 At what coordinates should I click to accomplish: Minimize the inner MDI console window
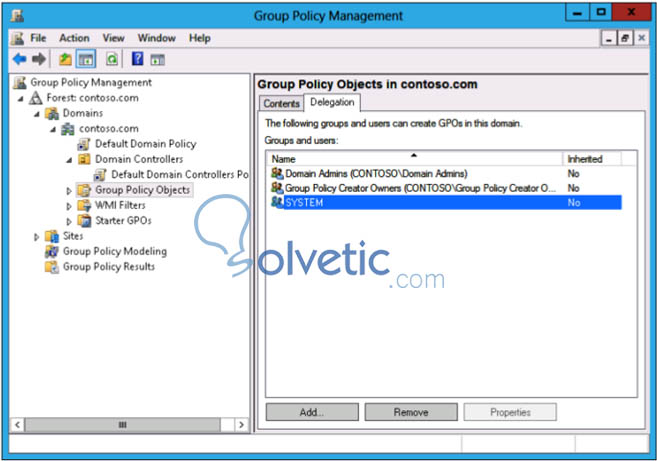tap(609, 39)
